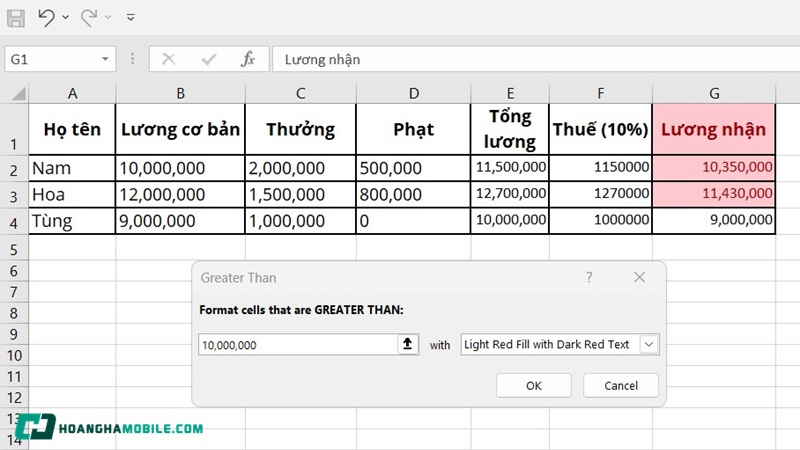Screen dimensions: 800x450
Task: Select column F header
Action: click(601, 93)
